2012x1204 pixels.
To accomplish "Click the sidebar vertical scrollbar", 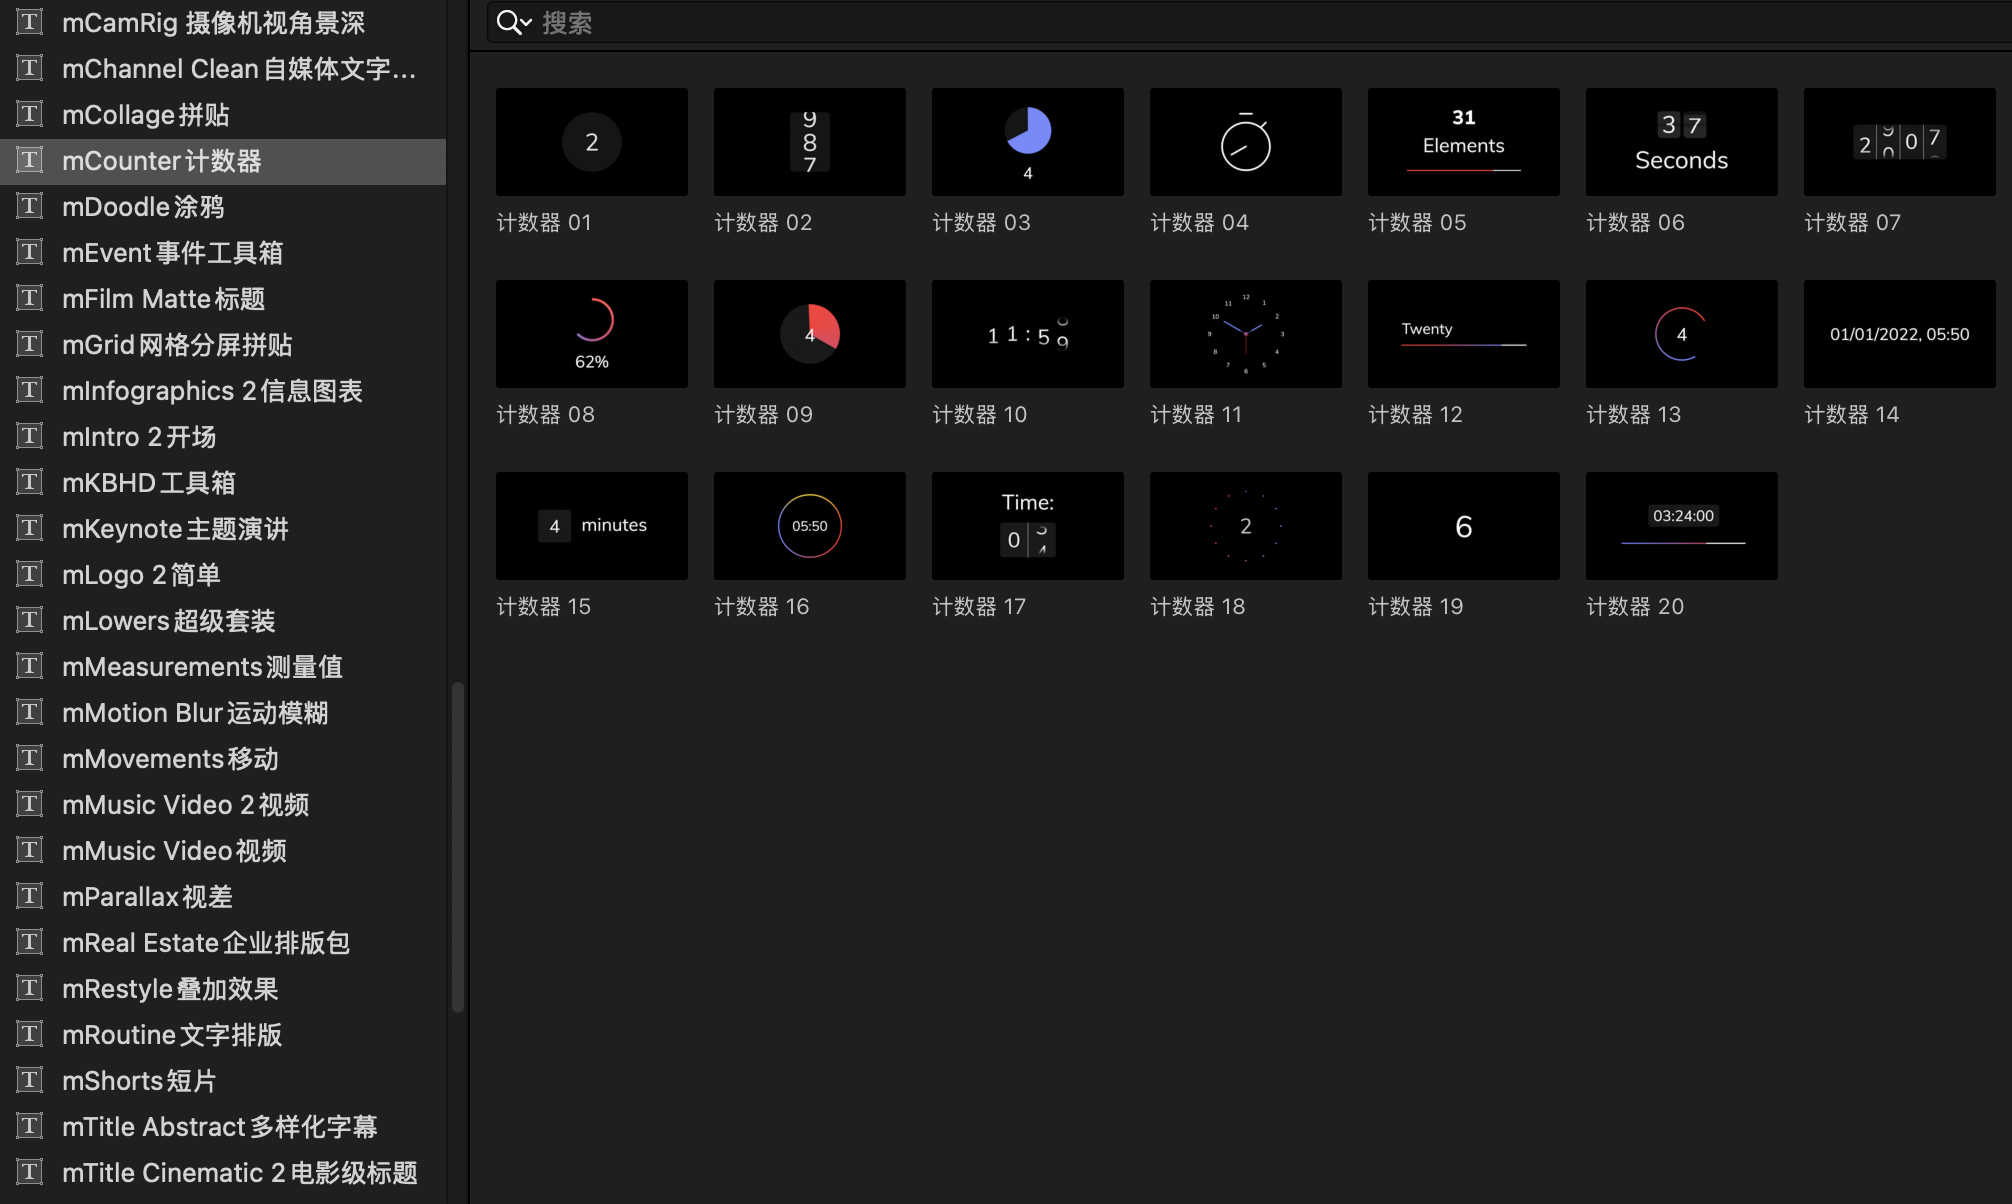I will [x=458, y=847].
